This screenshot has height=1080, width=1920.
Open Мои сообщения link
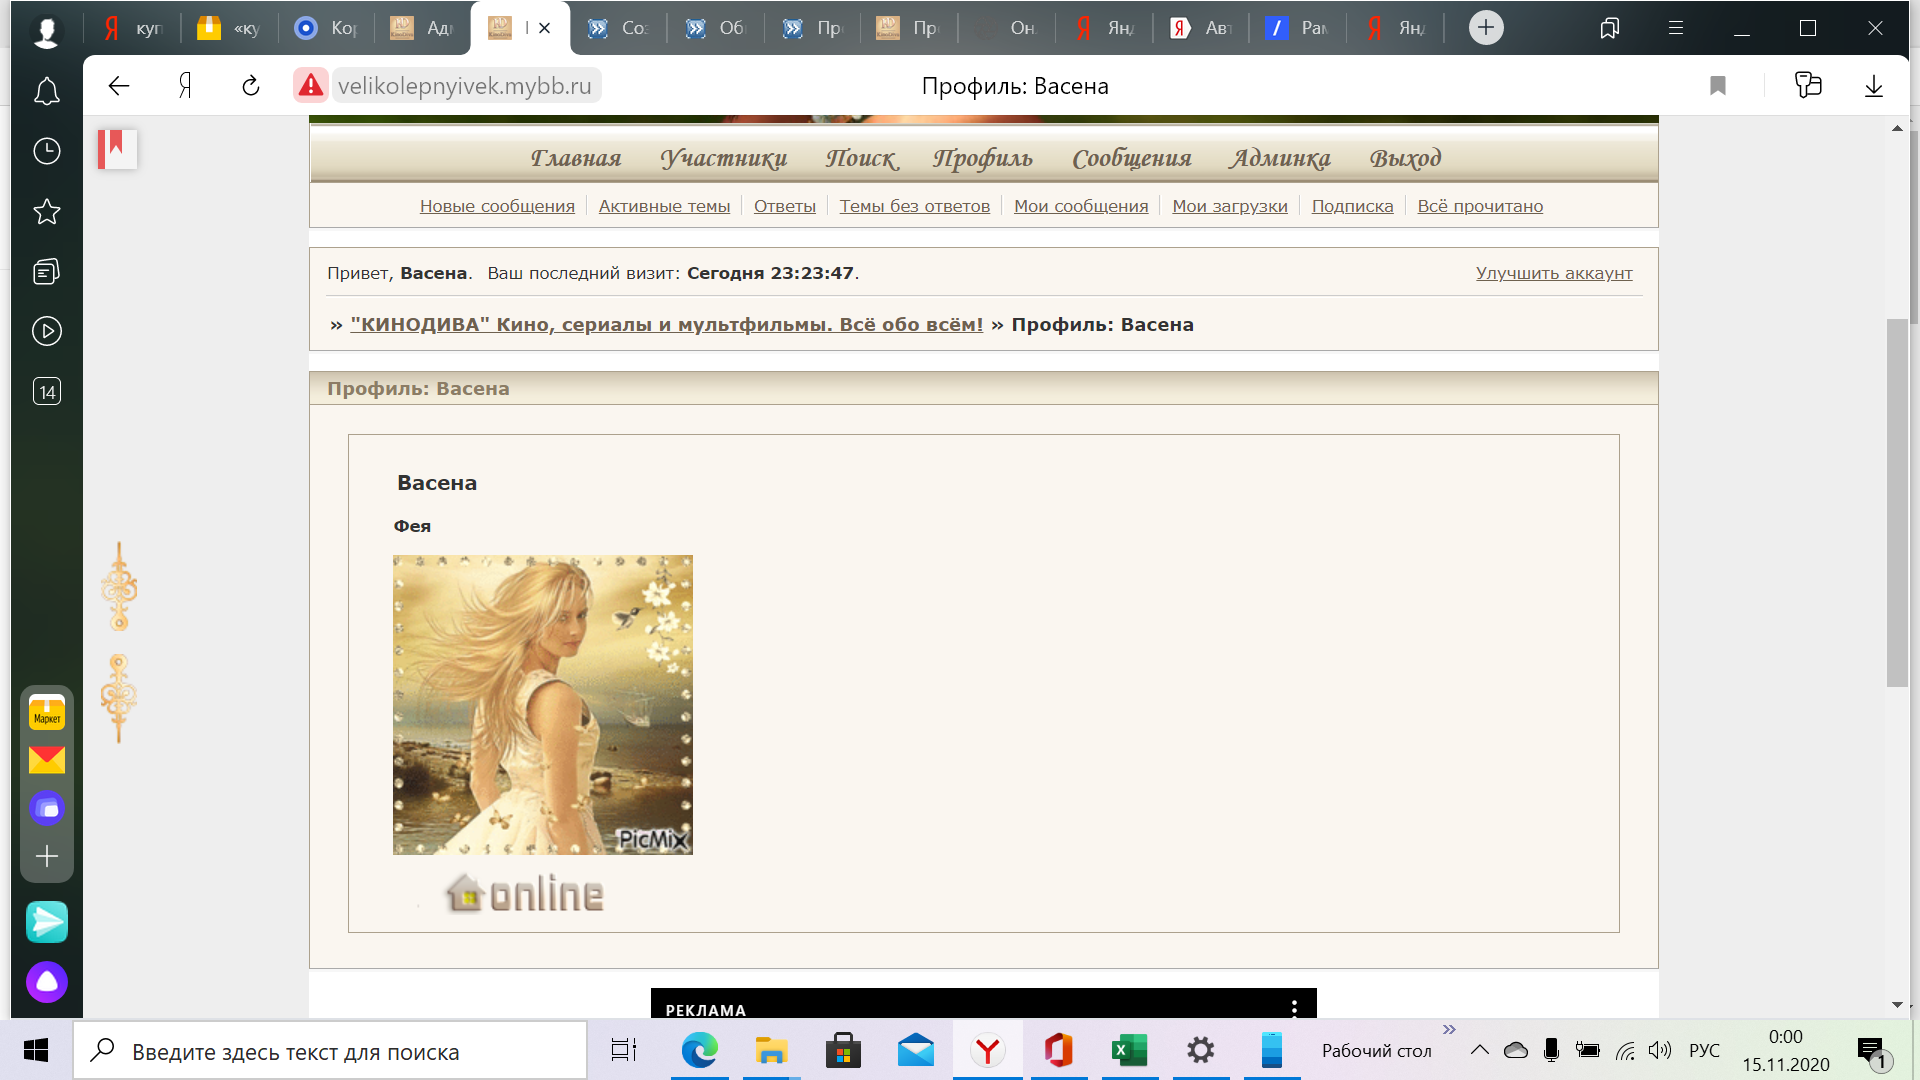1081,206
